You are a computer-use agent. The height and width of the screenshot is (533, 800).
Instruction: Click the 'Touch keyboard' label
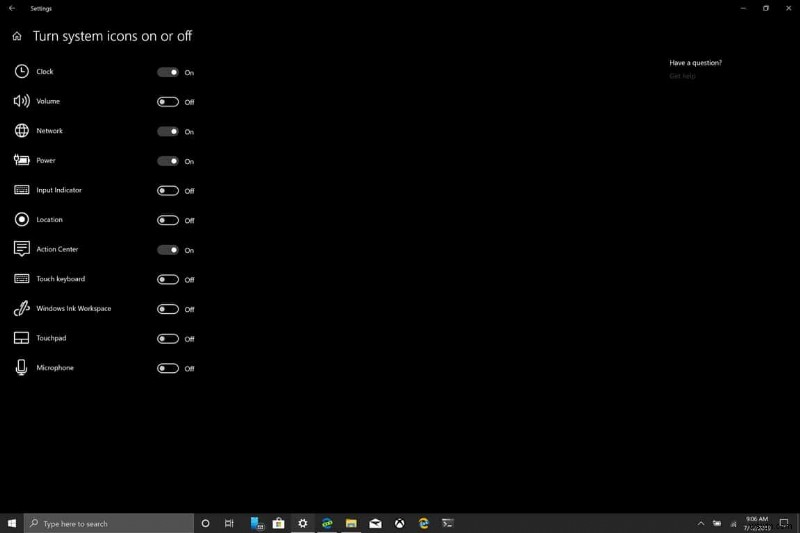[x=61, y=279]
